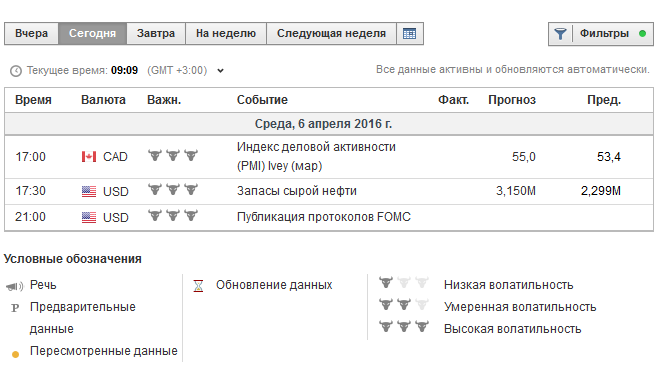Open Публикация протоколов FOMC event
663x379 pixels.
324,217
